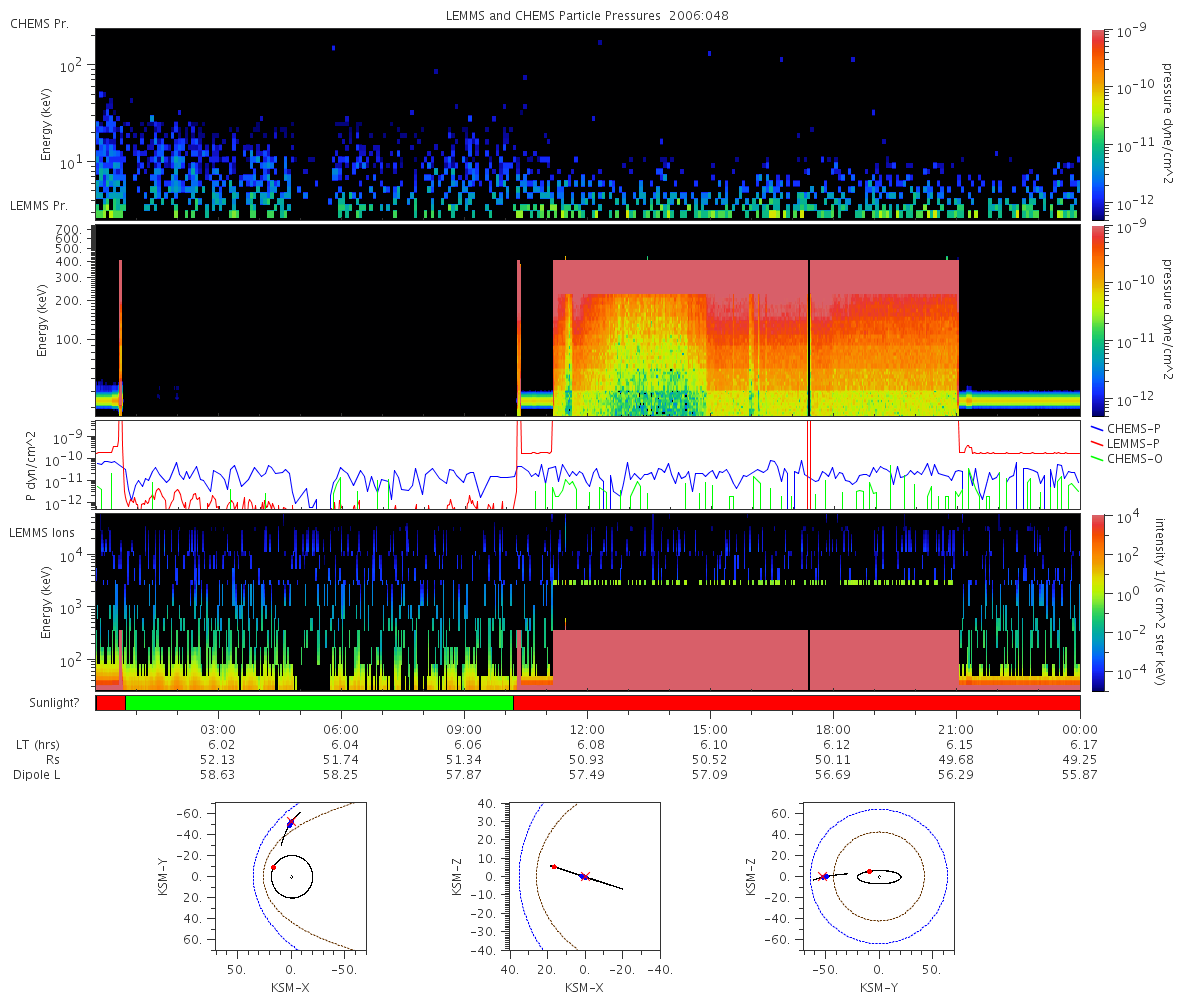Image resolution: width=1200 pixels, height=1000 pixels.
Task: Click the long red segment of the Sunlight bar
Action: pyautogui.click(x=796, y=703)
